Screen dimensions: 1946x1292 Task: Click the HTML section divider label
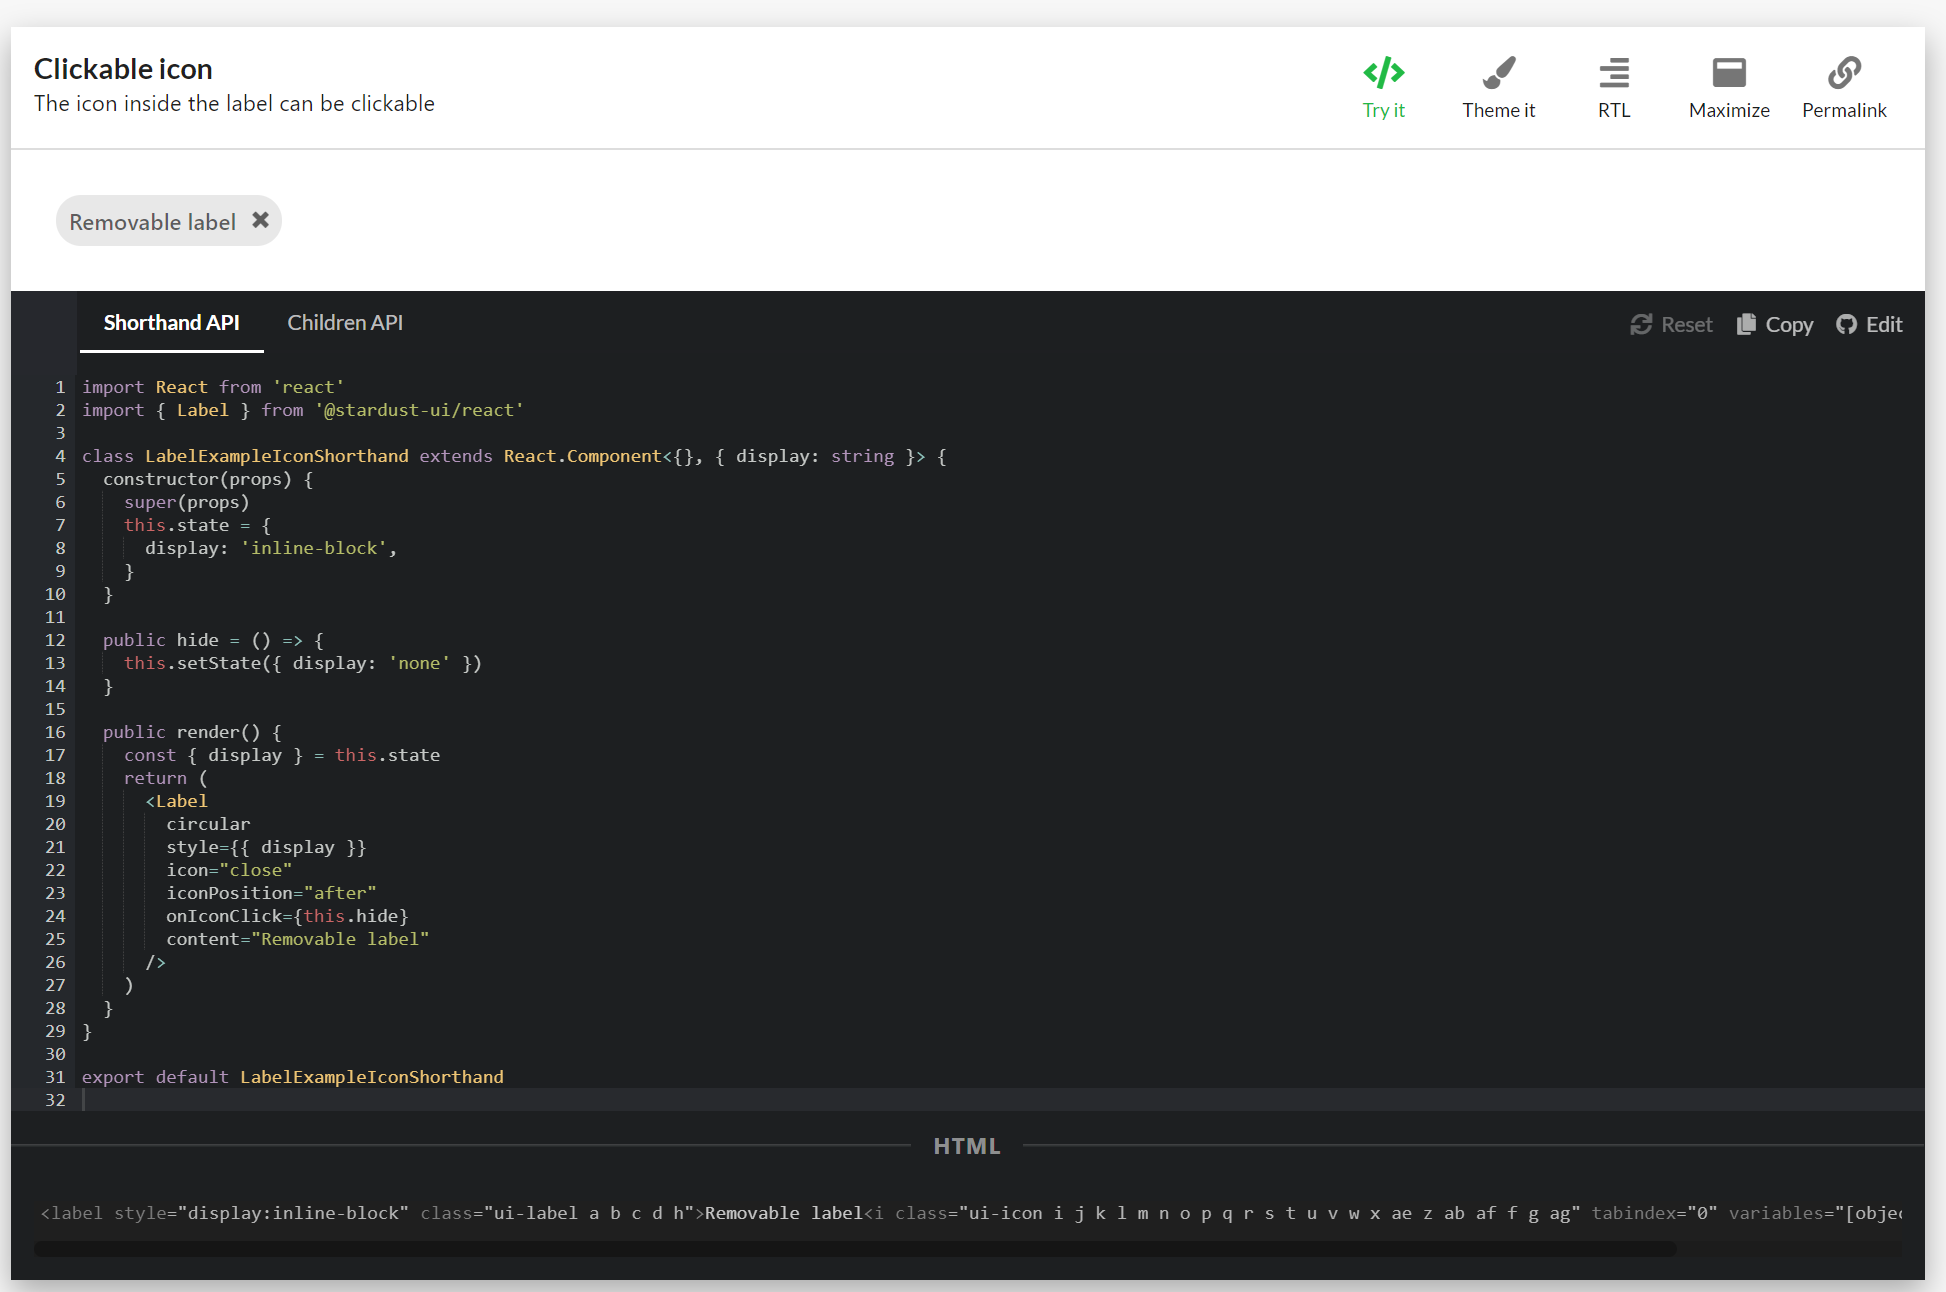[x=966, y=1146]
